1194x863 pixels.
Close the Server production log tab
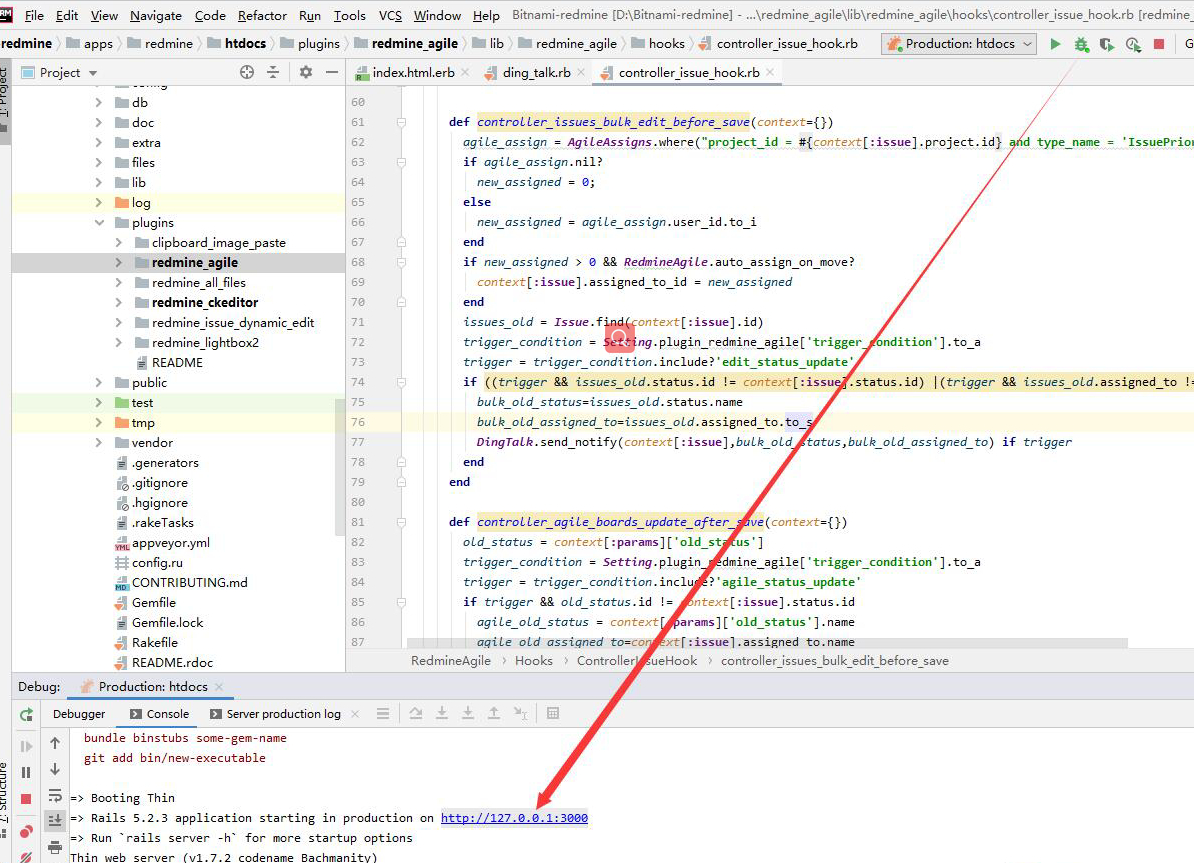[355, 714]
